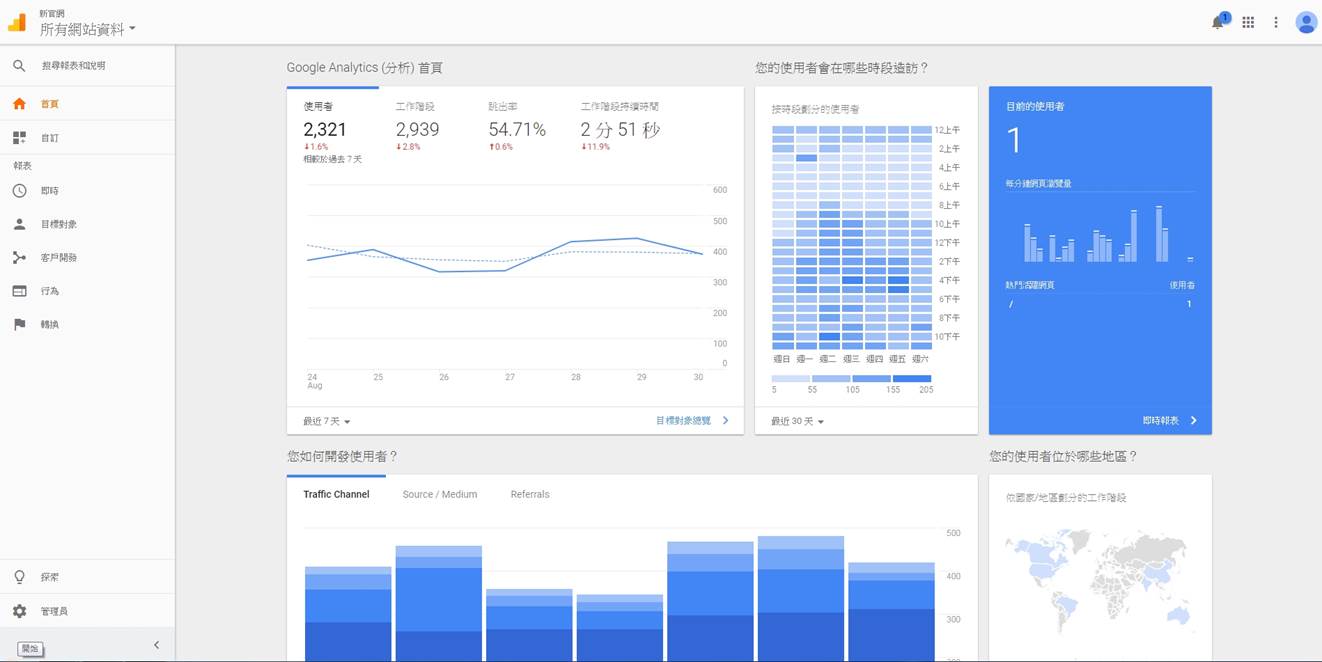Open the 目標對象總覽 link
This screenshot has height=662, width=1322.
pyautogui.click(x=686, y=420)
